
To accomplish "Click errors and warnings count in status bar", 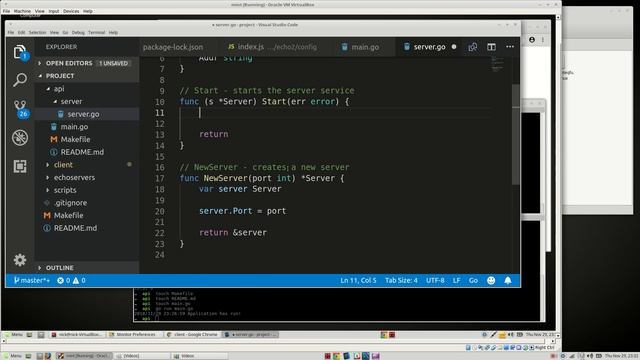I will [71, 280].
